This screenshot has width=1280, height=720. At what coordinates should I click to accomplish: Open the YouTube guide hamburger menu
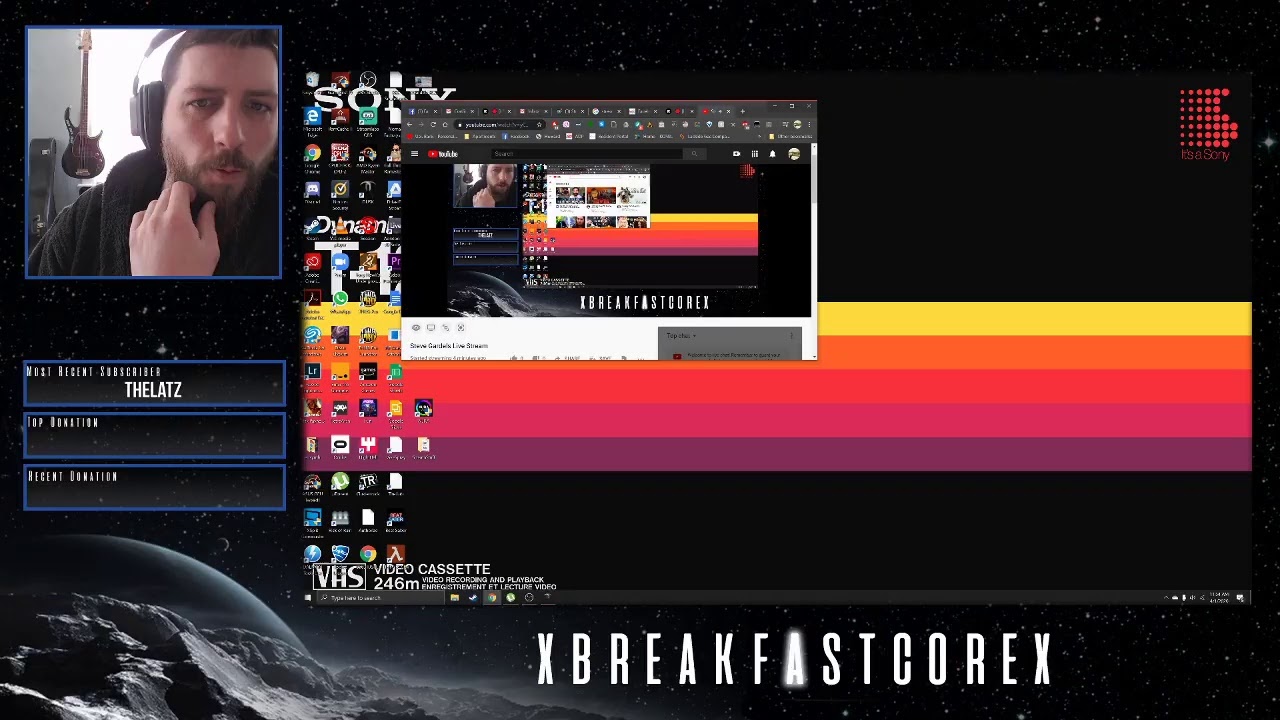tap(414, 154)
